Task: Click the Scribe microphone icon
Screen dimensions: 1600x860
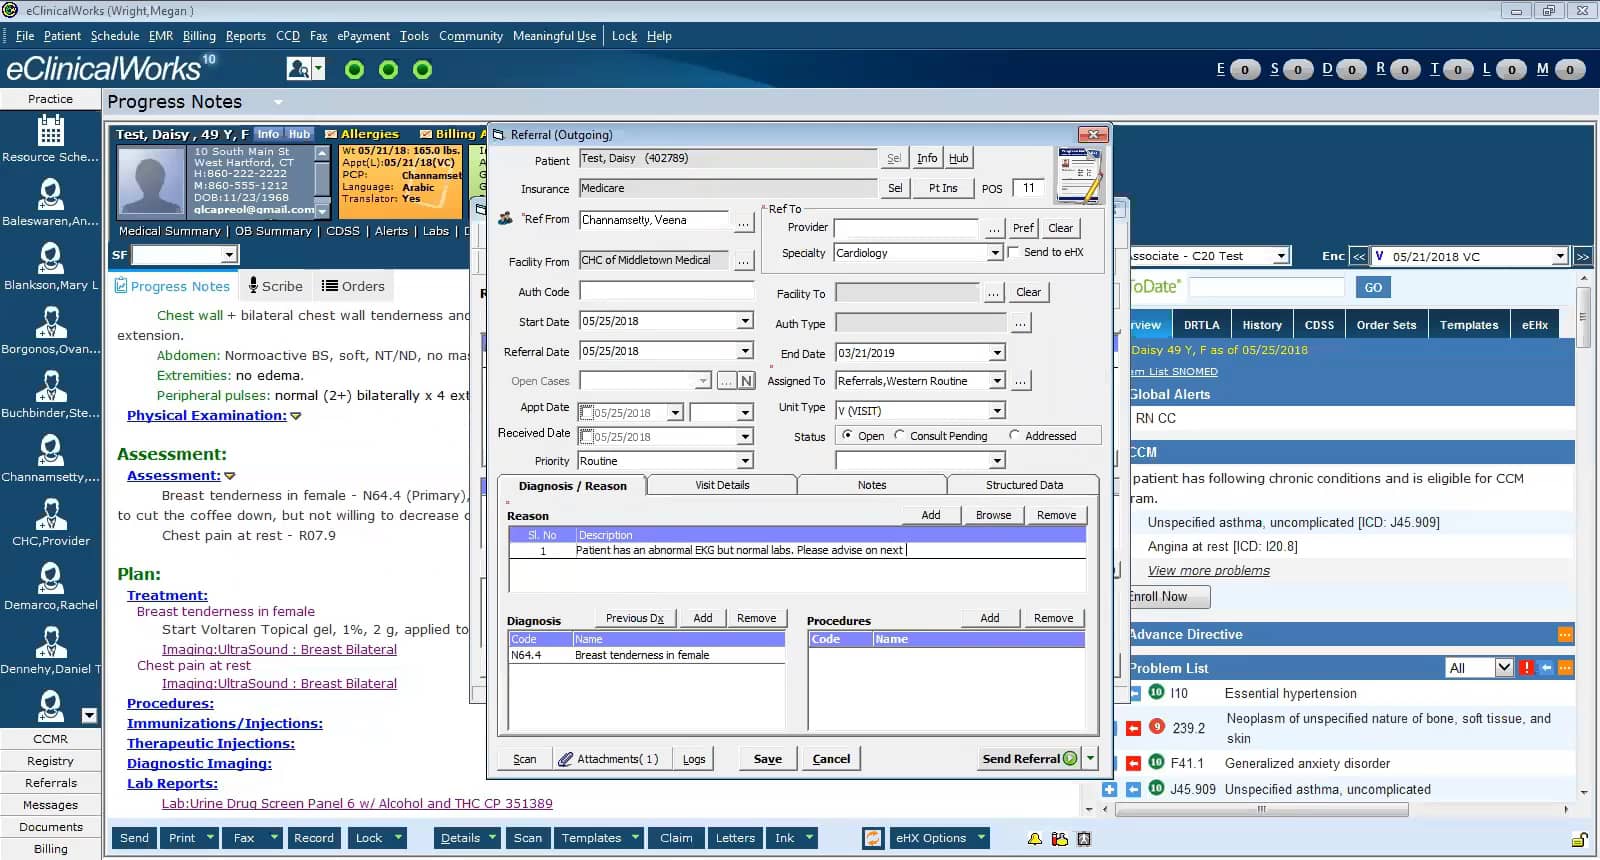Action: pyautogui.click(x=254, y=285)
